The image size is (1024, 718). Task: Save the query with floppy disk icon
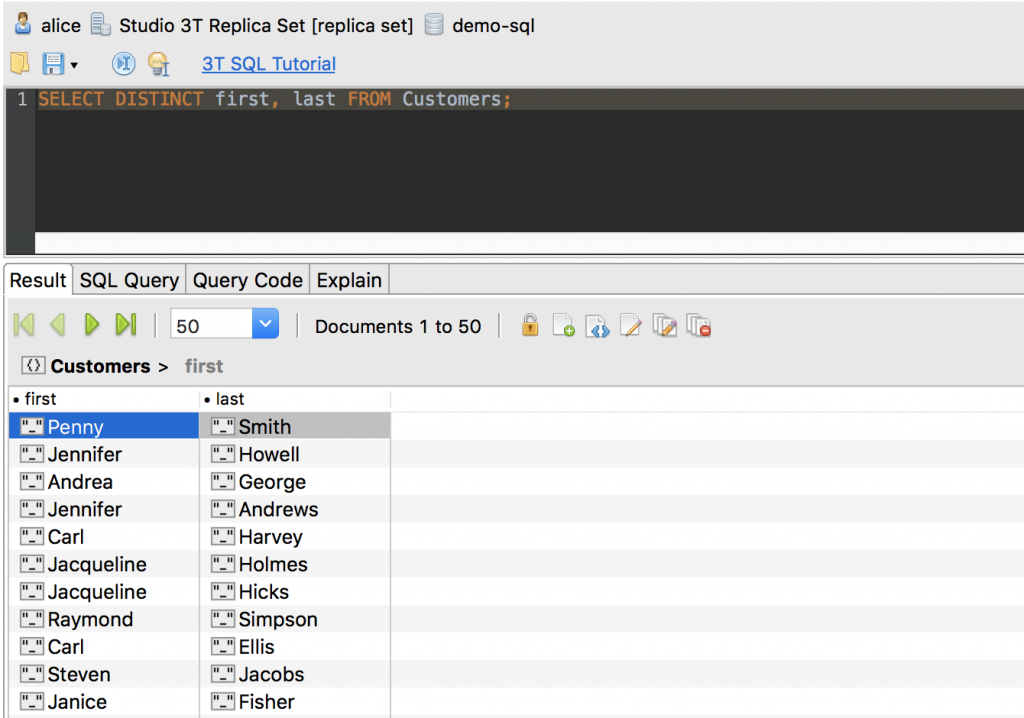pyautogui.click(x=53, y=63)
